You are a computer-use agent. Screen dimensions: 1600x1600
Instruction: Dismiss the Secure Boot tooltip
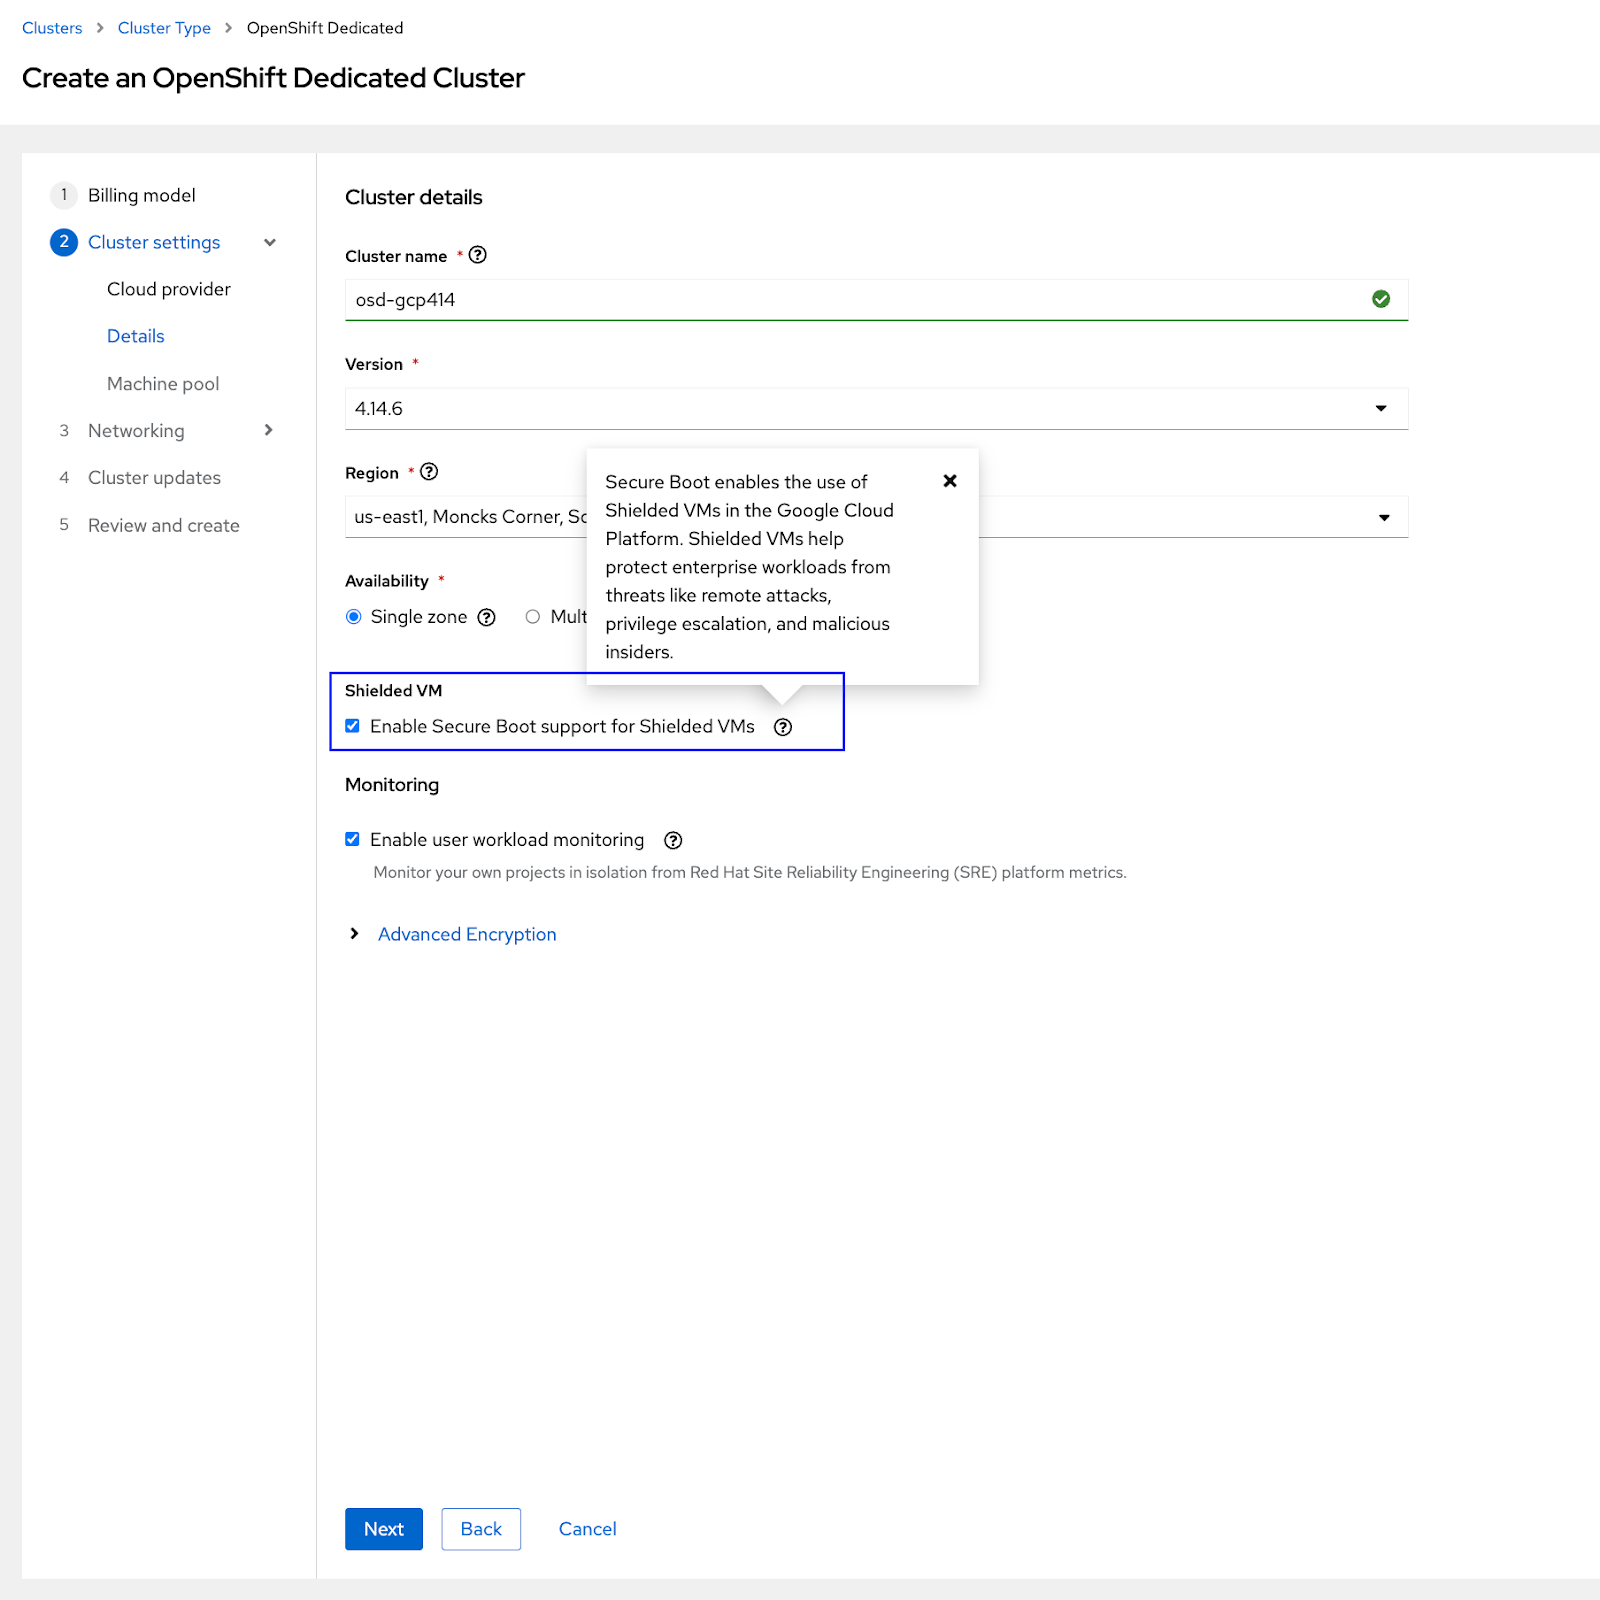[949, 481]
